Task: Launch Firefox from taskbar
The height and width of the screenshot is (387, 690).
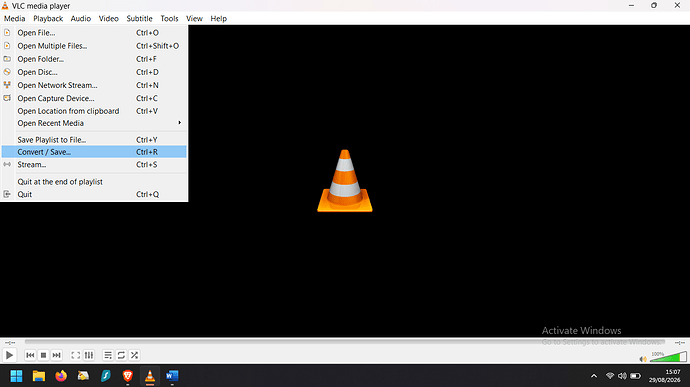Action: 61,376
